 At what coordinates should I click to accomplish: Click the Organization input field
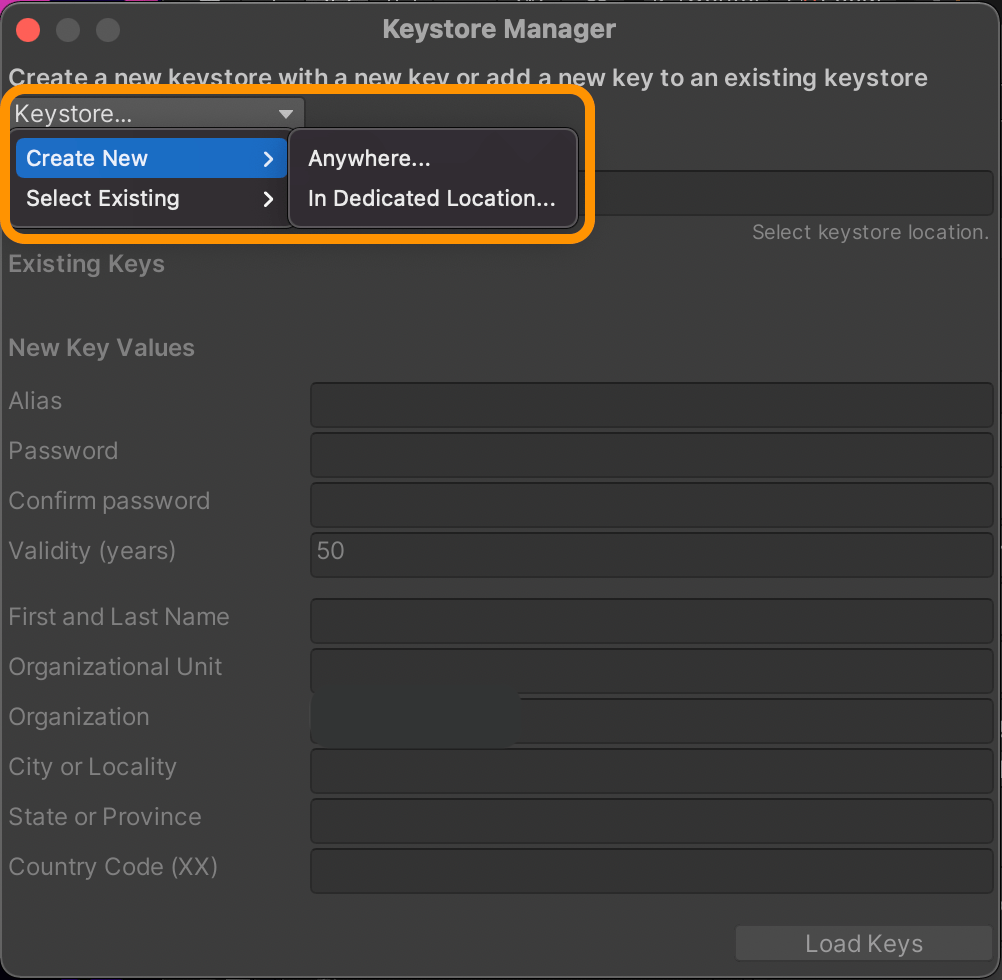(650, 720)
